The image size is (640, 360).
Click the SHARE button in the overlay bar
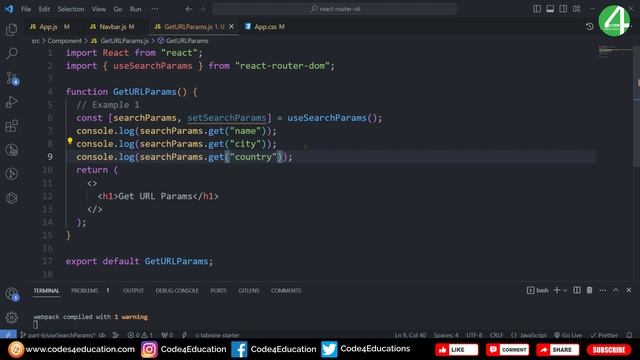[x=558, y=350]
